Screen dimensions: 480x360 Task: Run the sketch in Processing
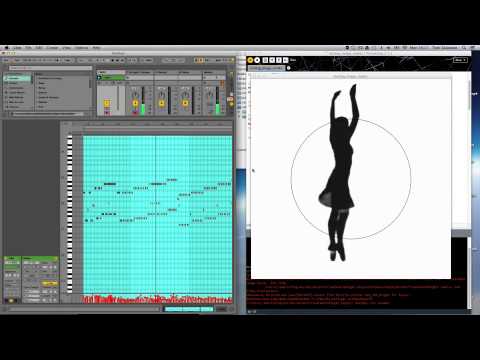tap(250, 60)
